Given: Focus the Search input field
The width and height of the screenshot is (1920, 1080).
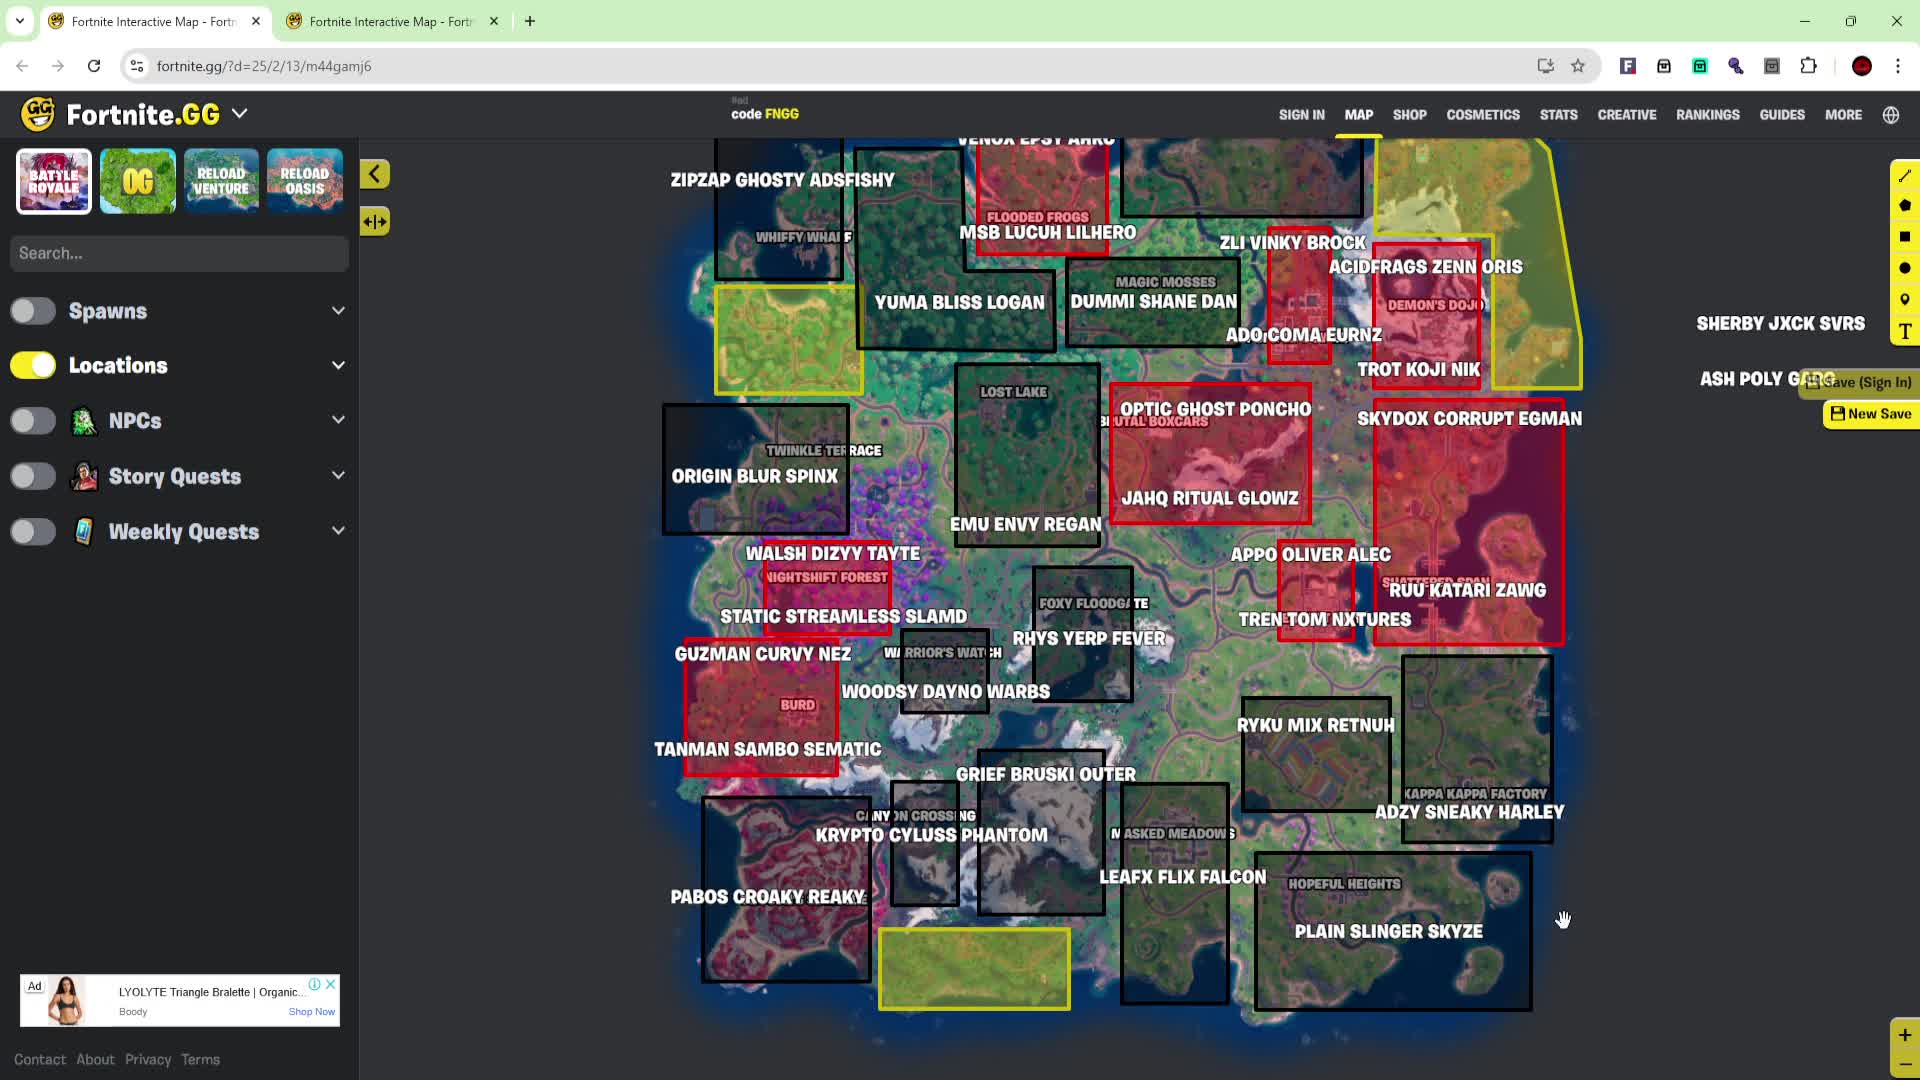Looking at the screenshot, I should pyautogui.click(x=180, y=254).
